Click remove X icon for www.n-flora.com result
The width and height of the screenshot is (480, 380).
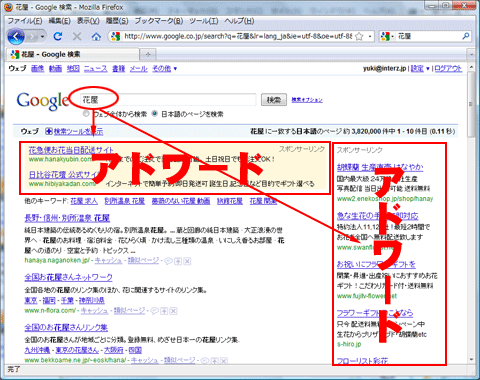coord(173,311)
